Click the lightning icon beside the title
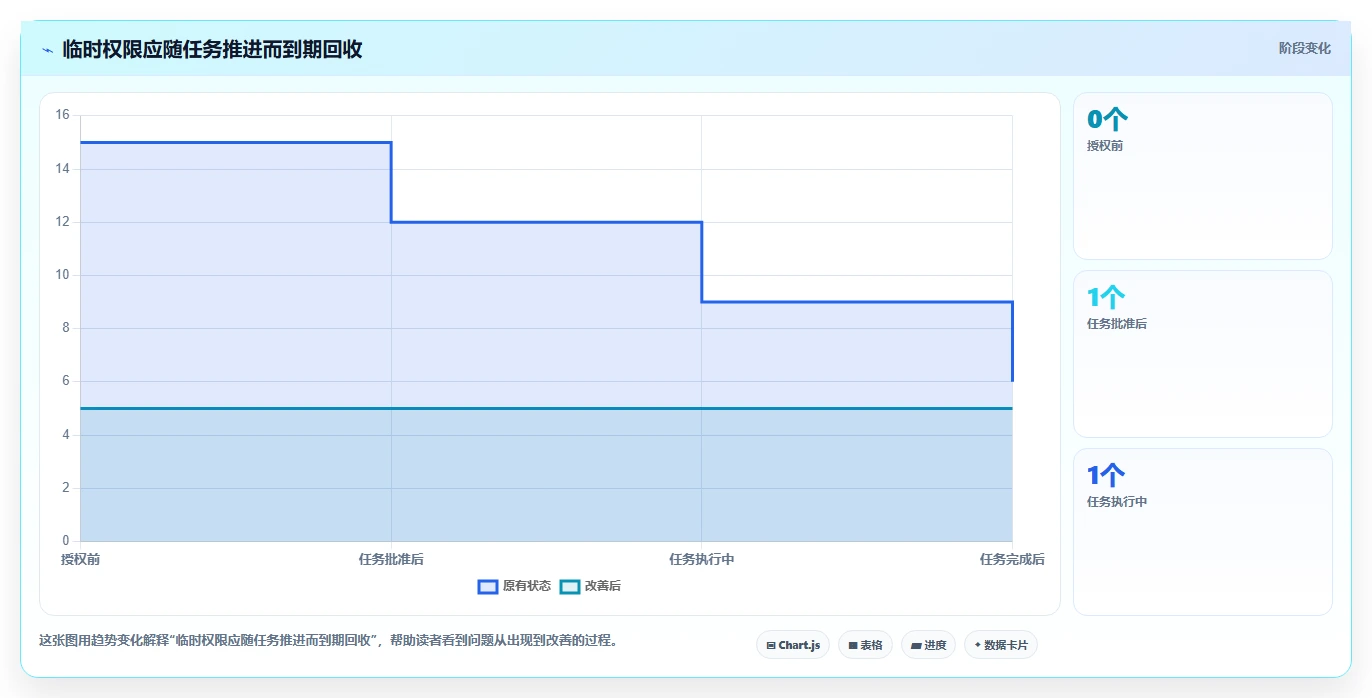This screenshot has height=698, width=1372. click(x=48, y=50)
